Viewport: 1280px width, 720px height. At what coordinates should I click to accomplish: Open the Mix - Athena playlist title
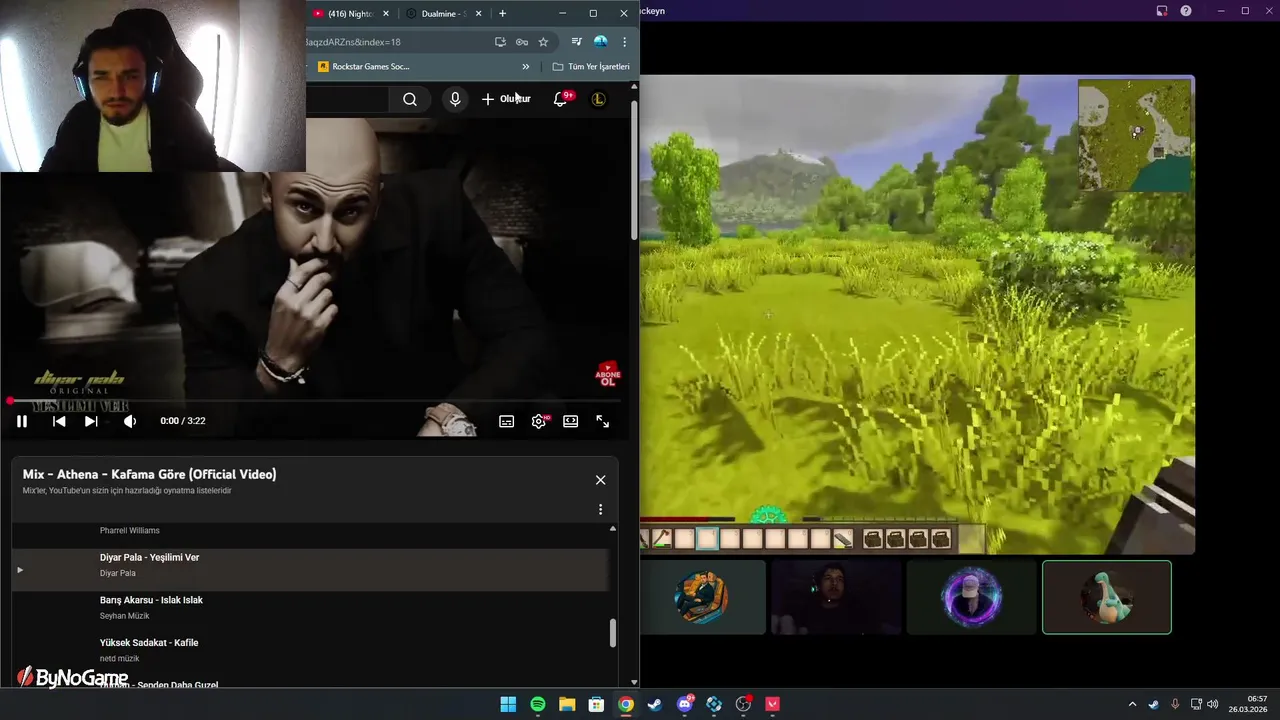pos(150,474)
